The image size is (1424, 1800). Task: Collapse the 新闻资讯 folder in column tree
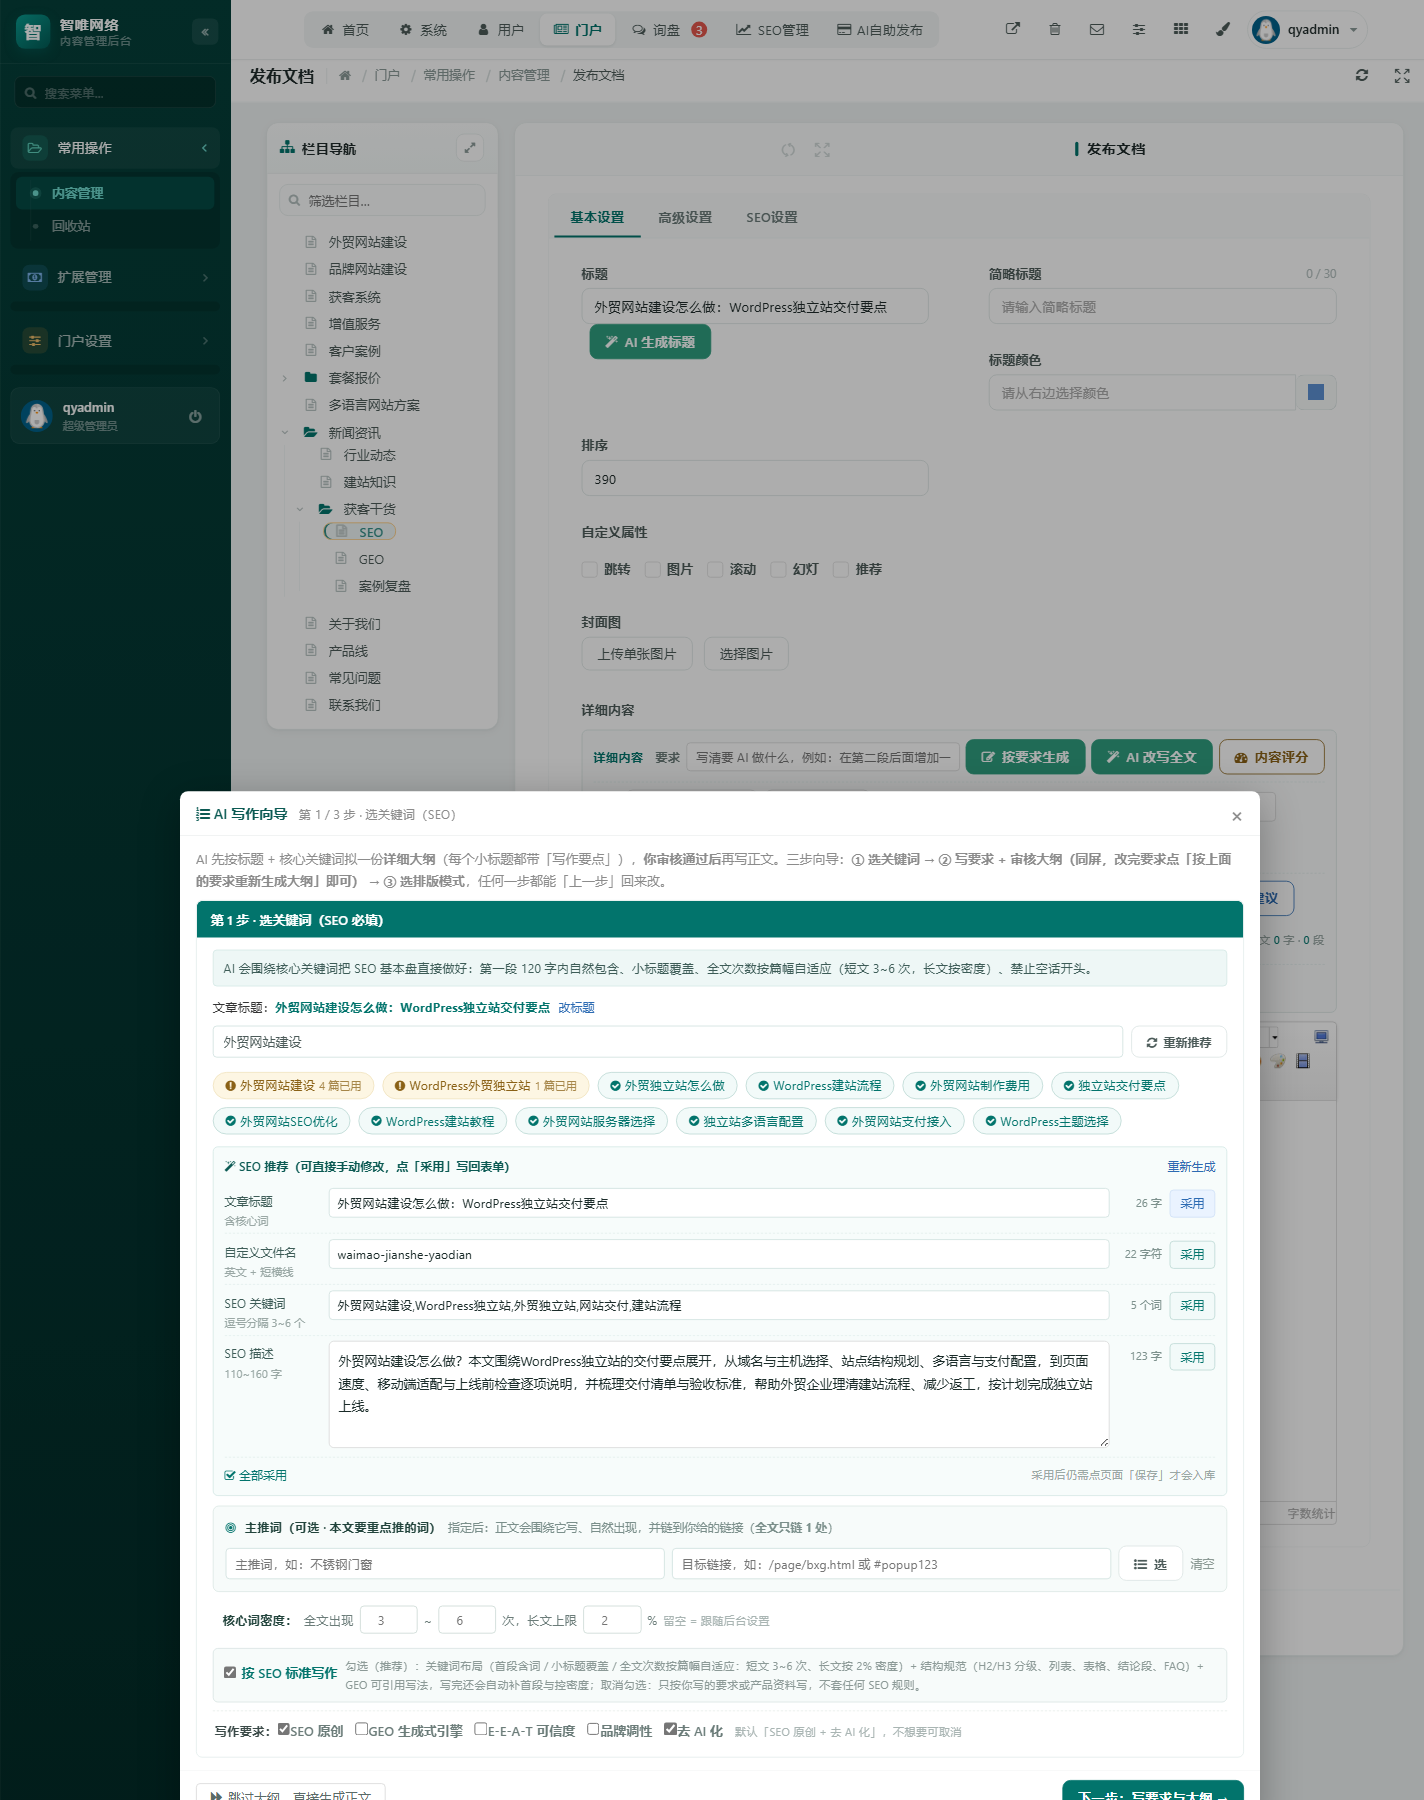(x=285, y=432)
